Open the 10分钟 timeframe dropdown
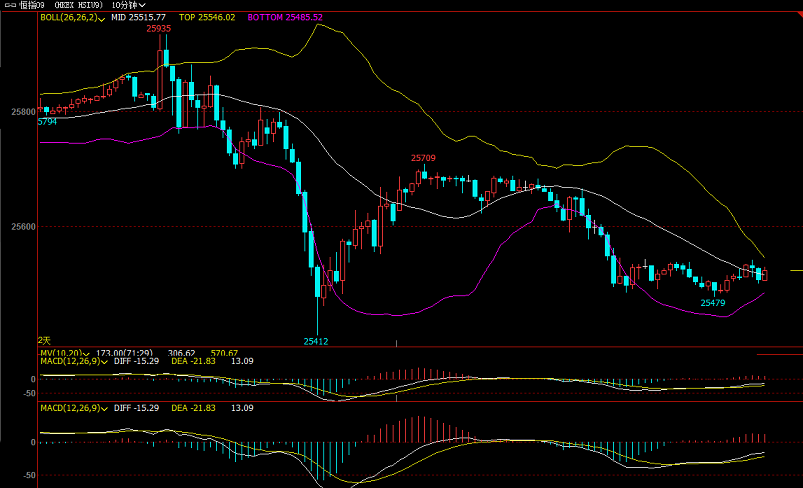The width and height of the screenshot is (803, 488). (129, 5)
